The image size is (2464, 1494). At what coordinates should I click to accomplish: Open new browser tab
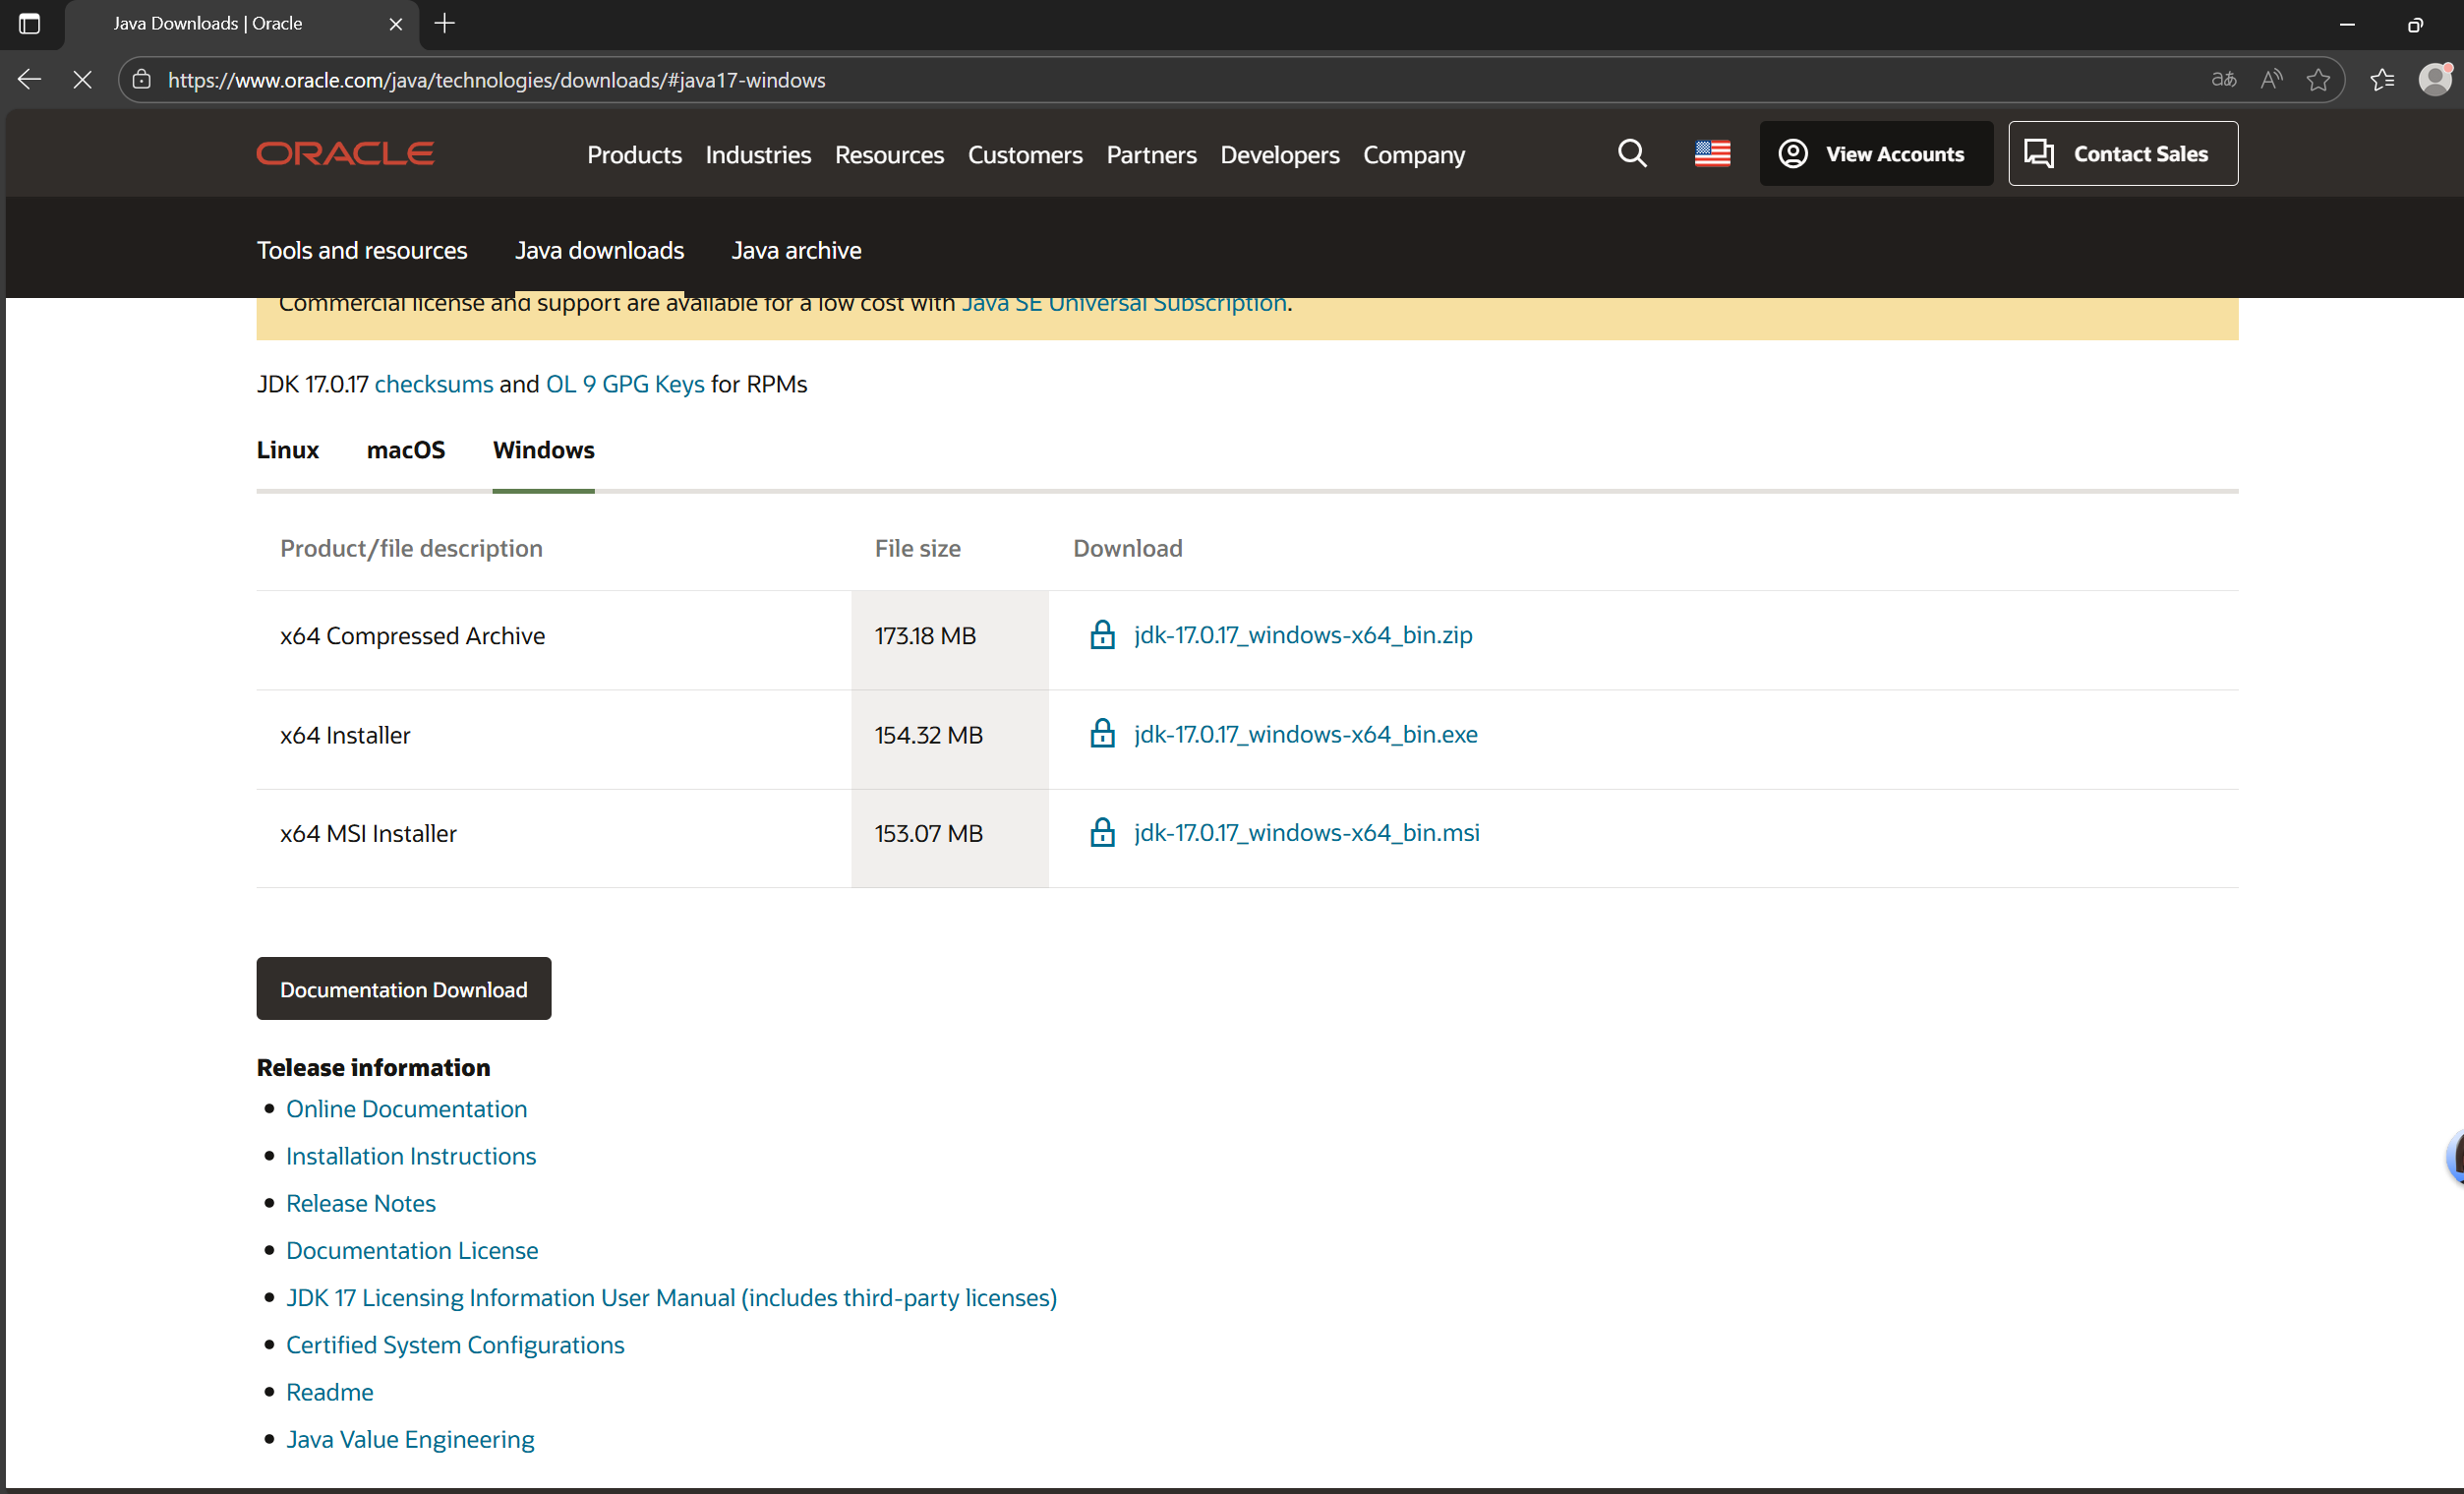[445, 23]
